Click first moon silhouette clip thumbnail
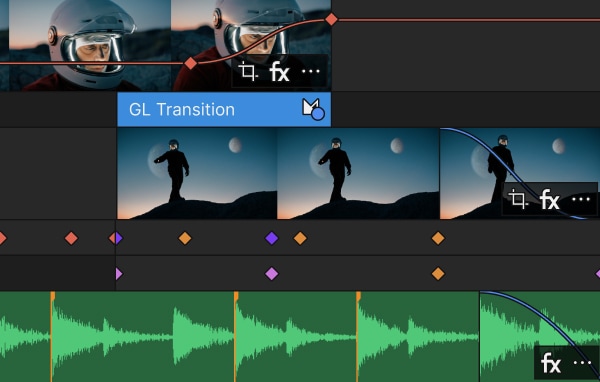600x382 pixels. click(197, 173)
